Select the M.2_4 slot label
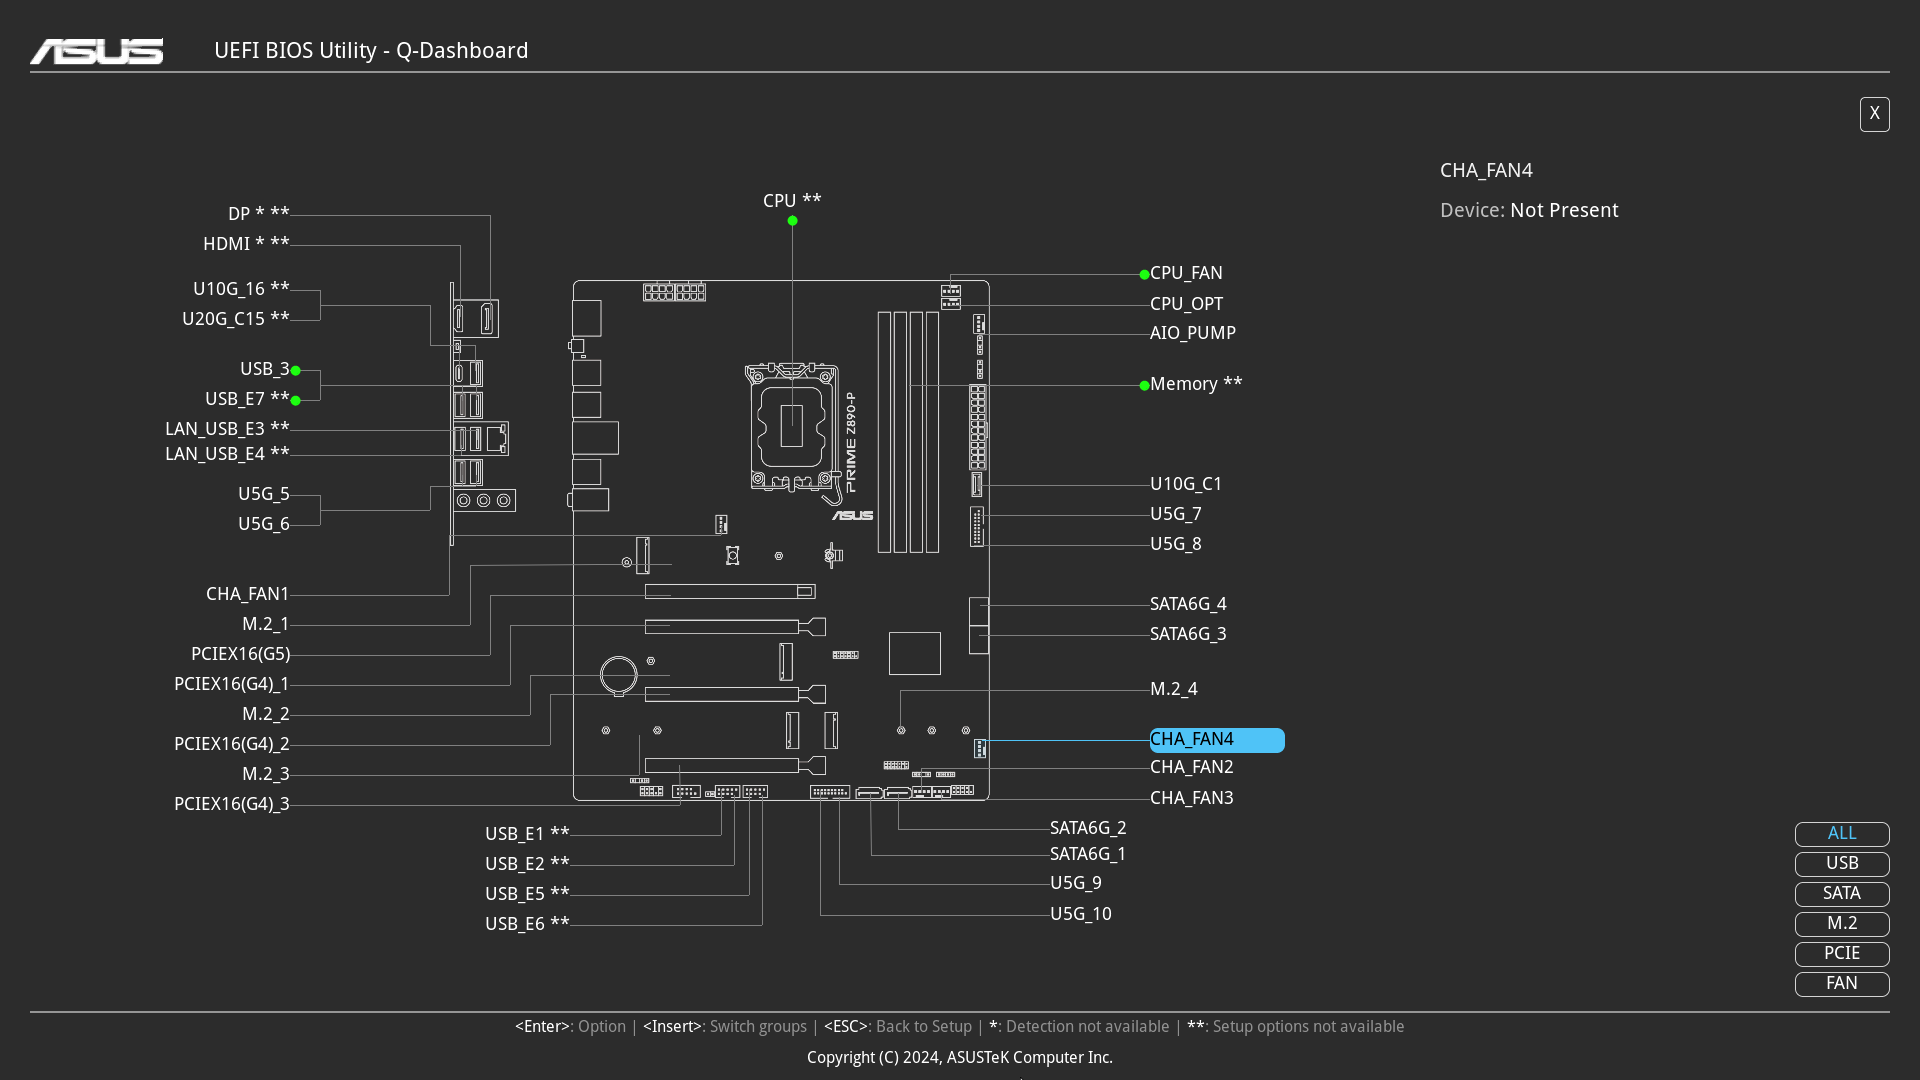Screen dimensions: 1920x1080 click(1174, 689)
